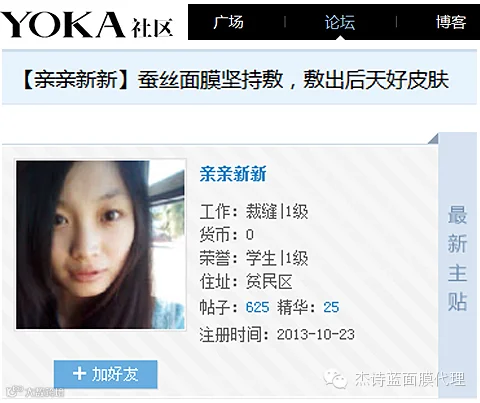The width and height of the screenshot is (480, 403).
Task: Click the 货币 value 0
Action: [x=250, y=235]
